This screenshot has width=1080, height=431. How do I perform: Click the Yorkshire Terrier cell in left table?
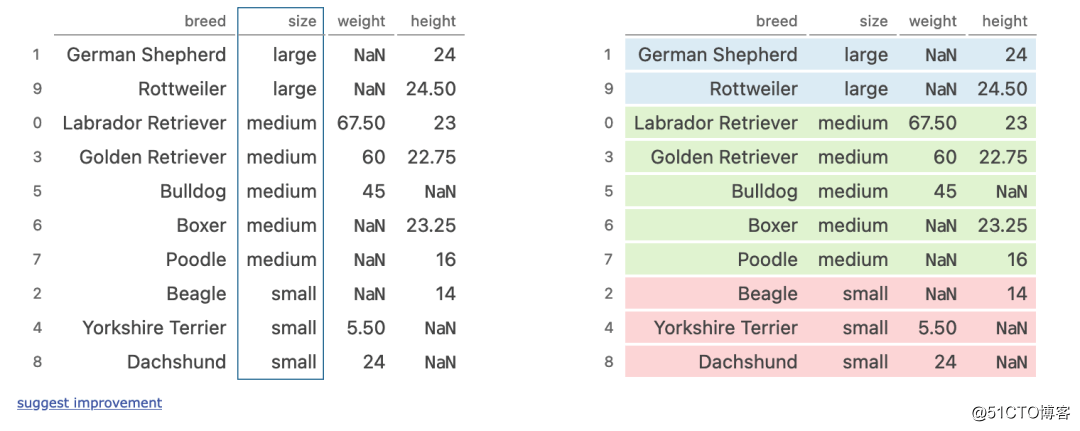pos(154,328)
